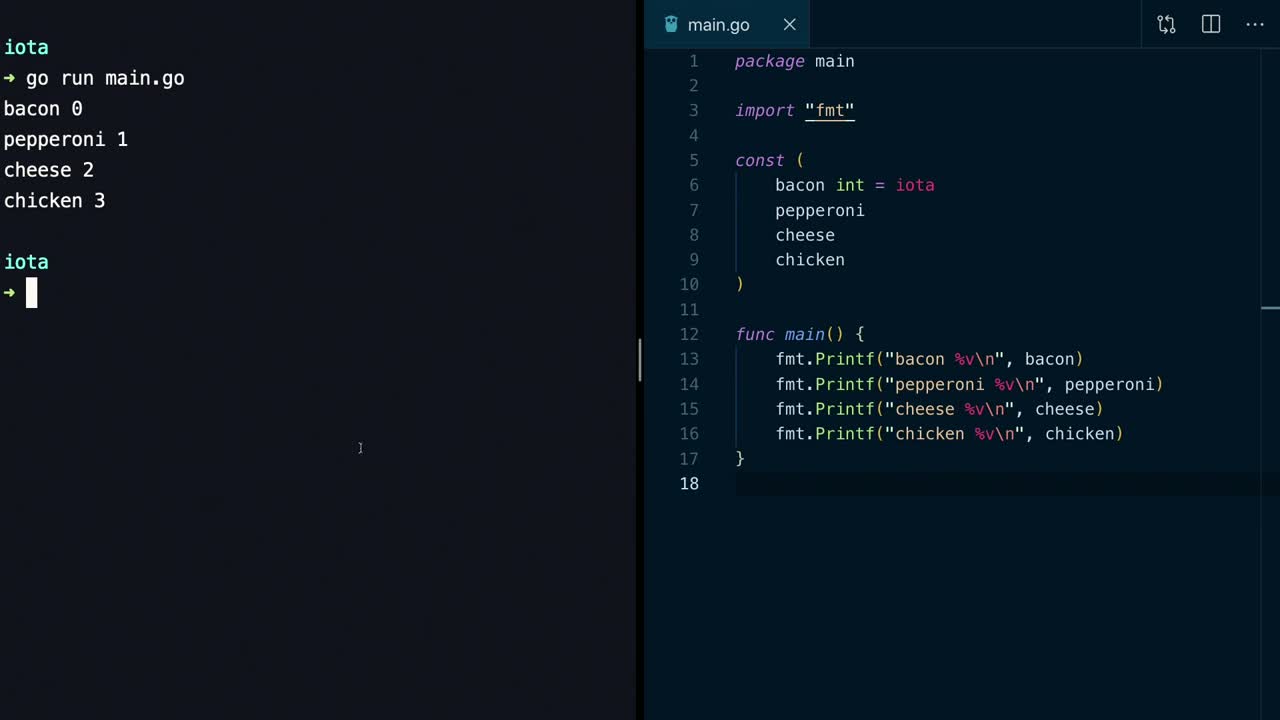
Task: Click the 'go run main.go' command in the terminal
Action: (x=104, y=78)
